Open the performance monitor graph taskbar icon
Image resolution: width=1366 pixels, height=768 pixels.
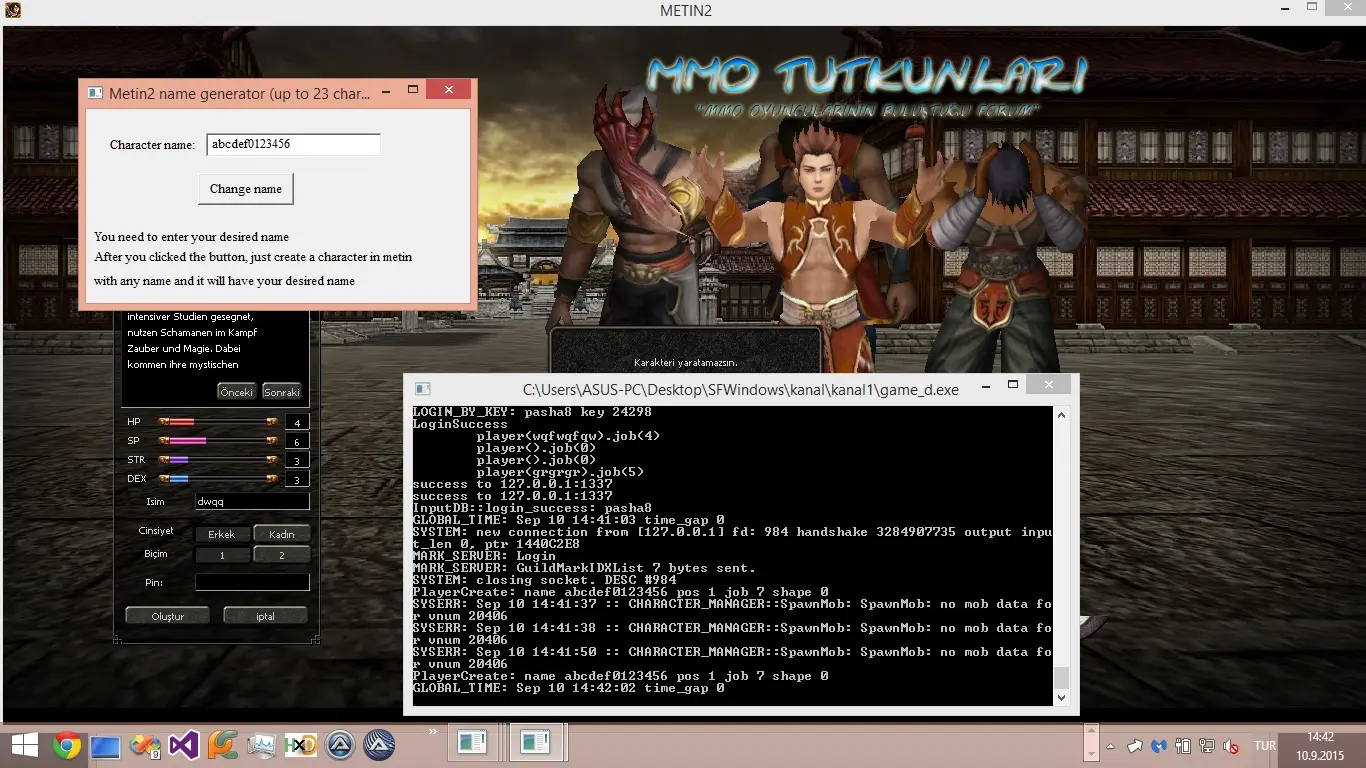pyautogui.click(x=261, y=745)
